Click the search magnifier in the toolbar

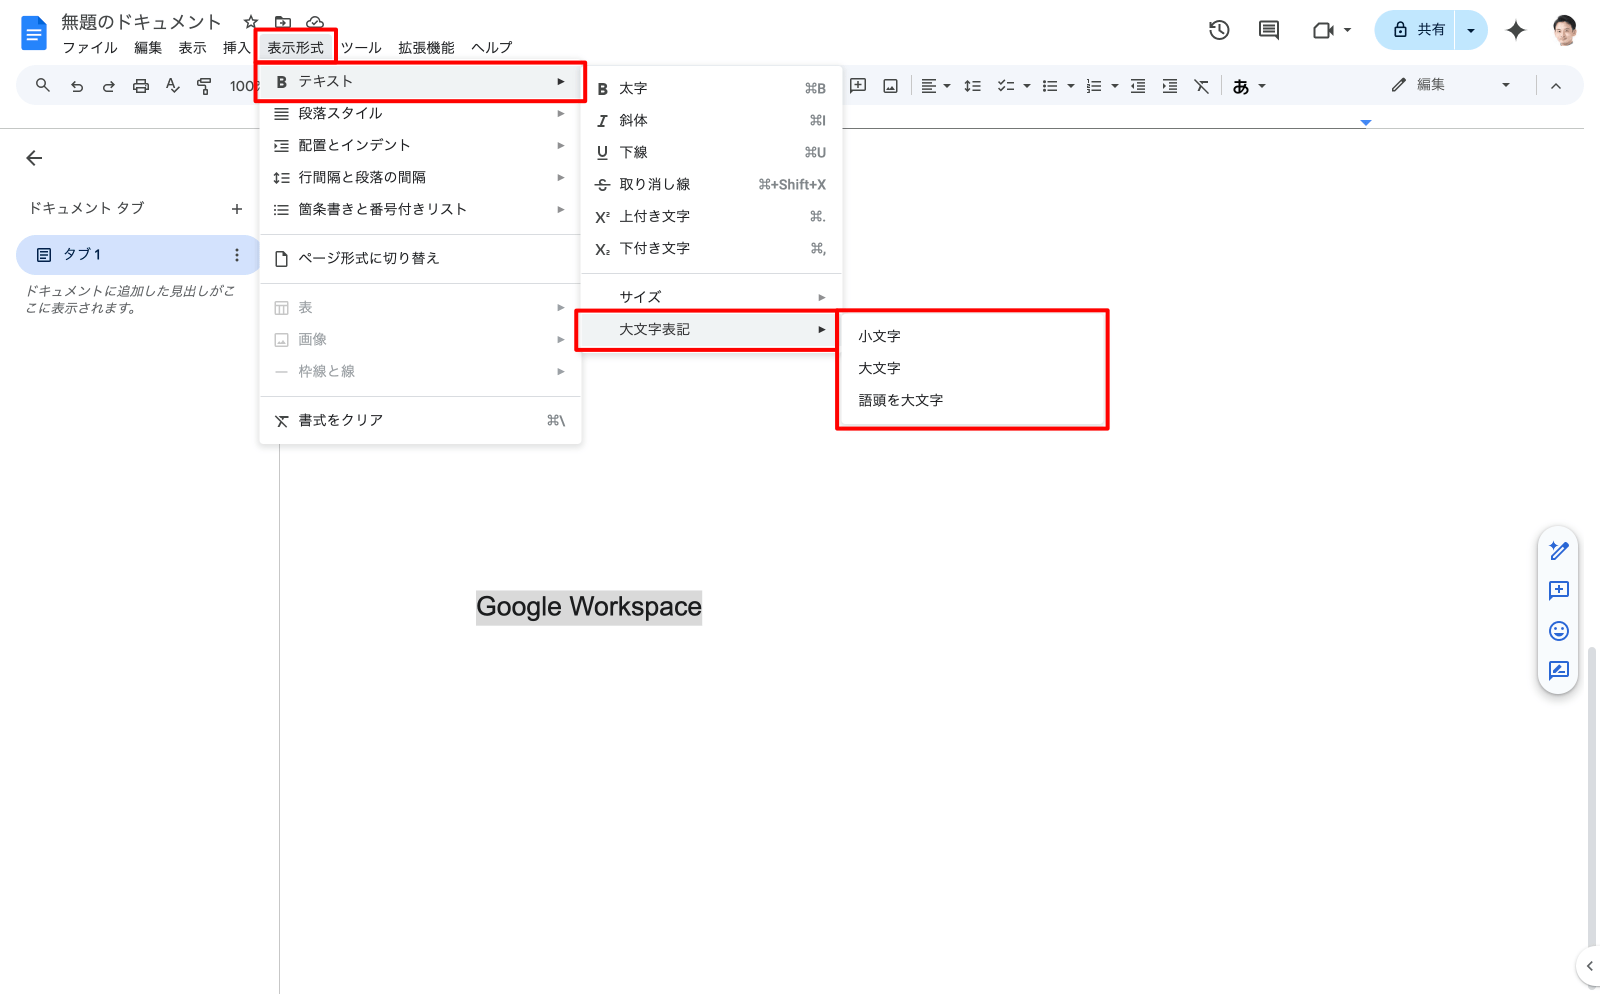coord(43,86)
